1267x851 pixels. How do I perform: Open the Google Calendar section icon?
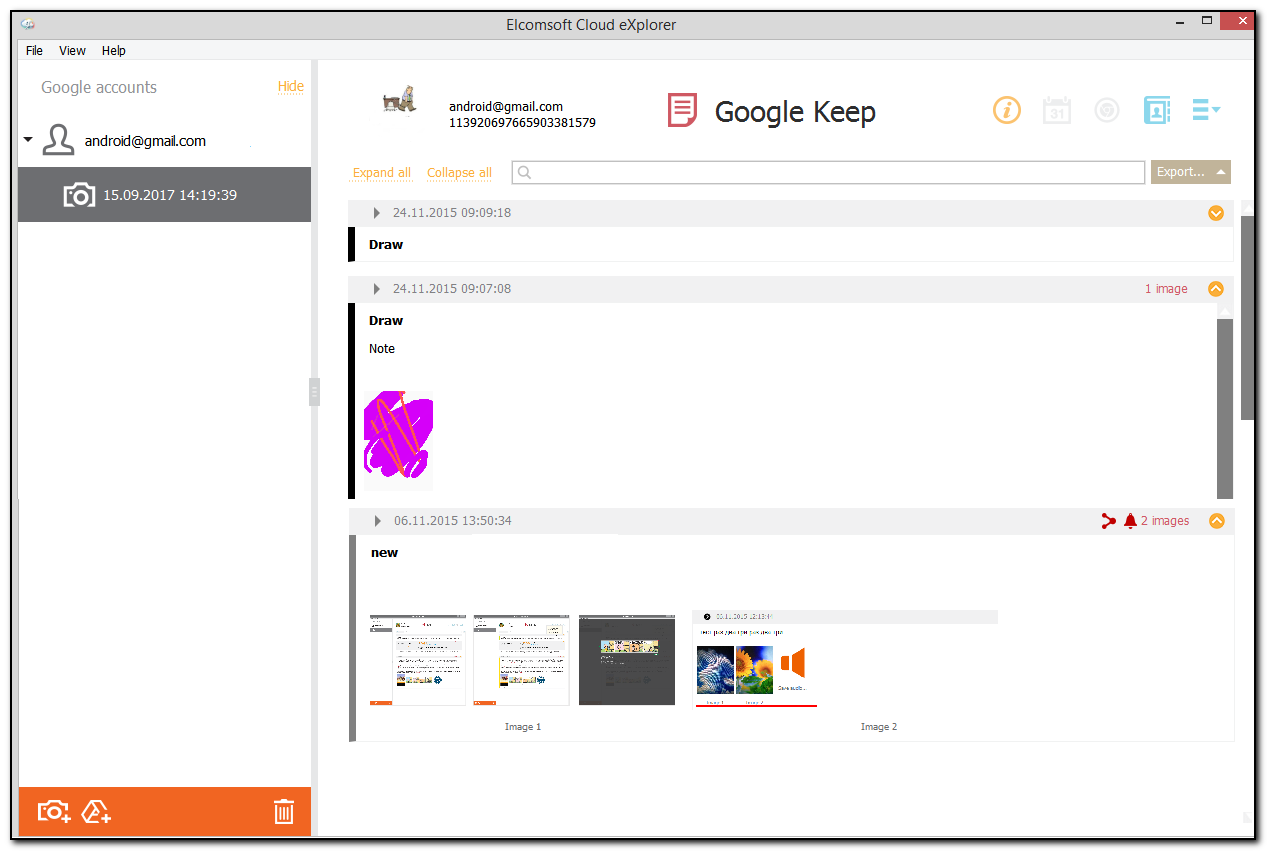pyautogui.click(x=1056, y=110)
